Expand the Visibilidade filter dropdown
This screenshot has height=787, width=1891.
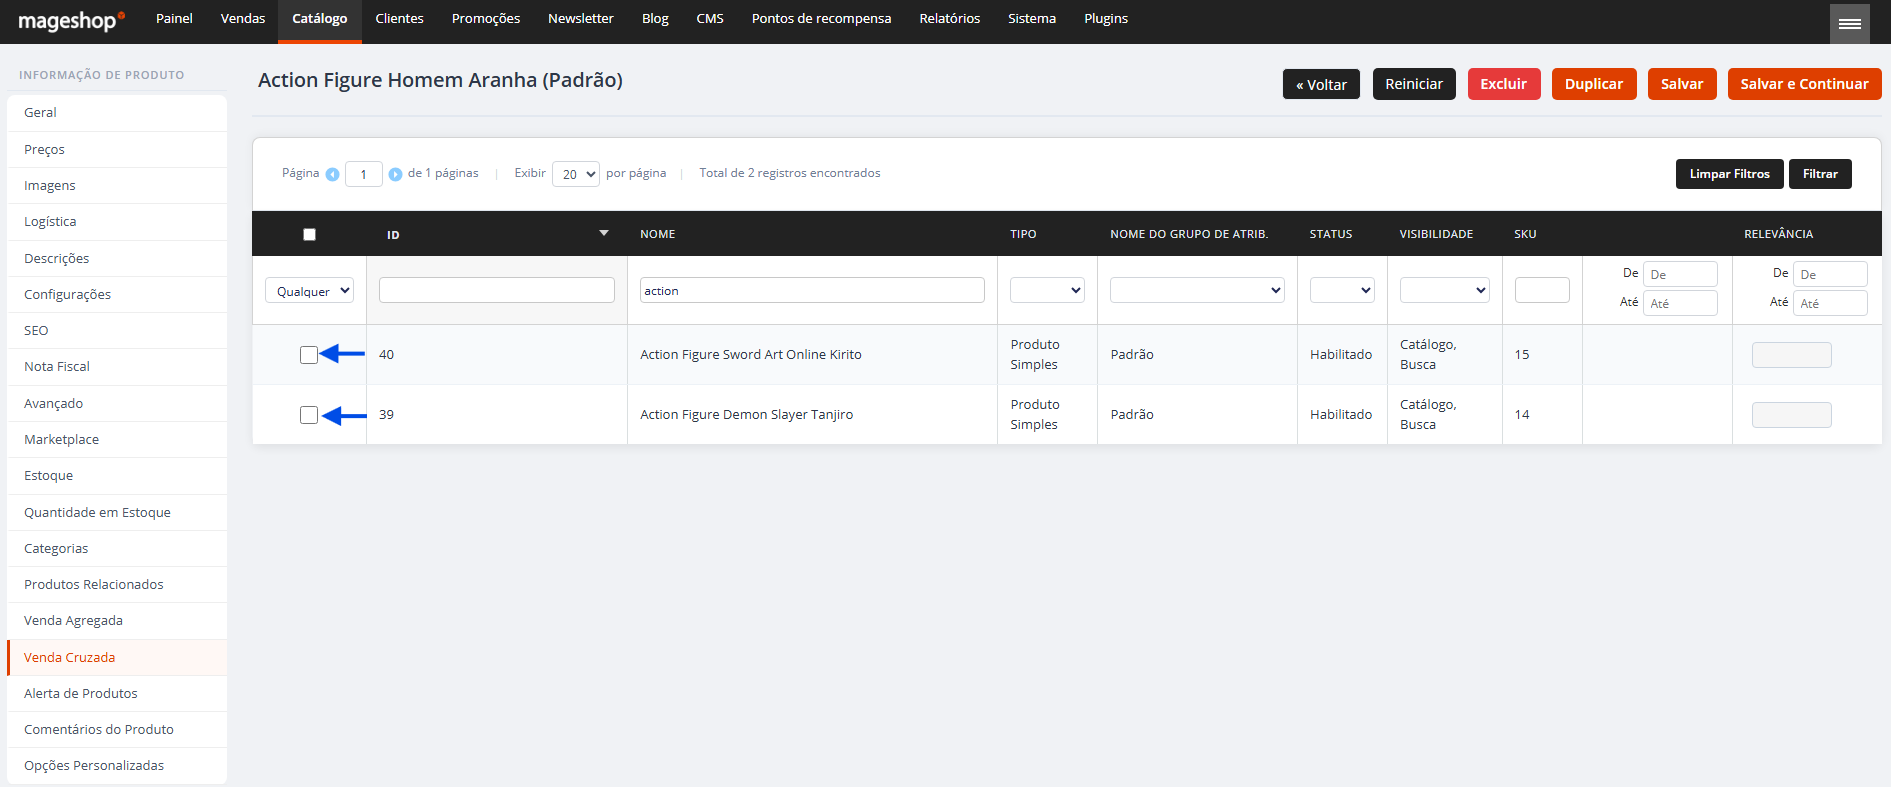click(x=1445, y=290)
